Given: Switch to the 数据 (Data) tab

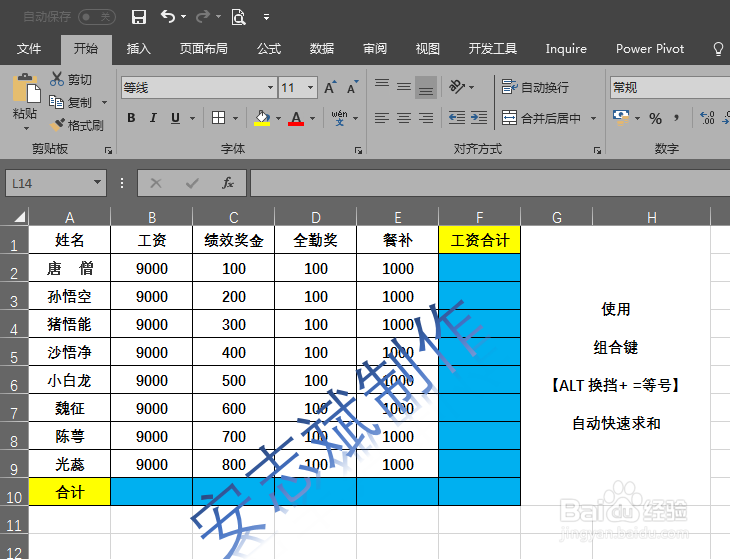Looking at the screenshot, I should tap(322, 48).
